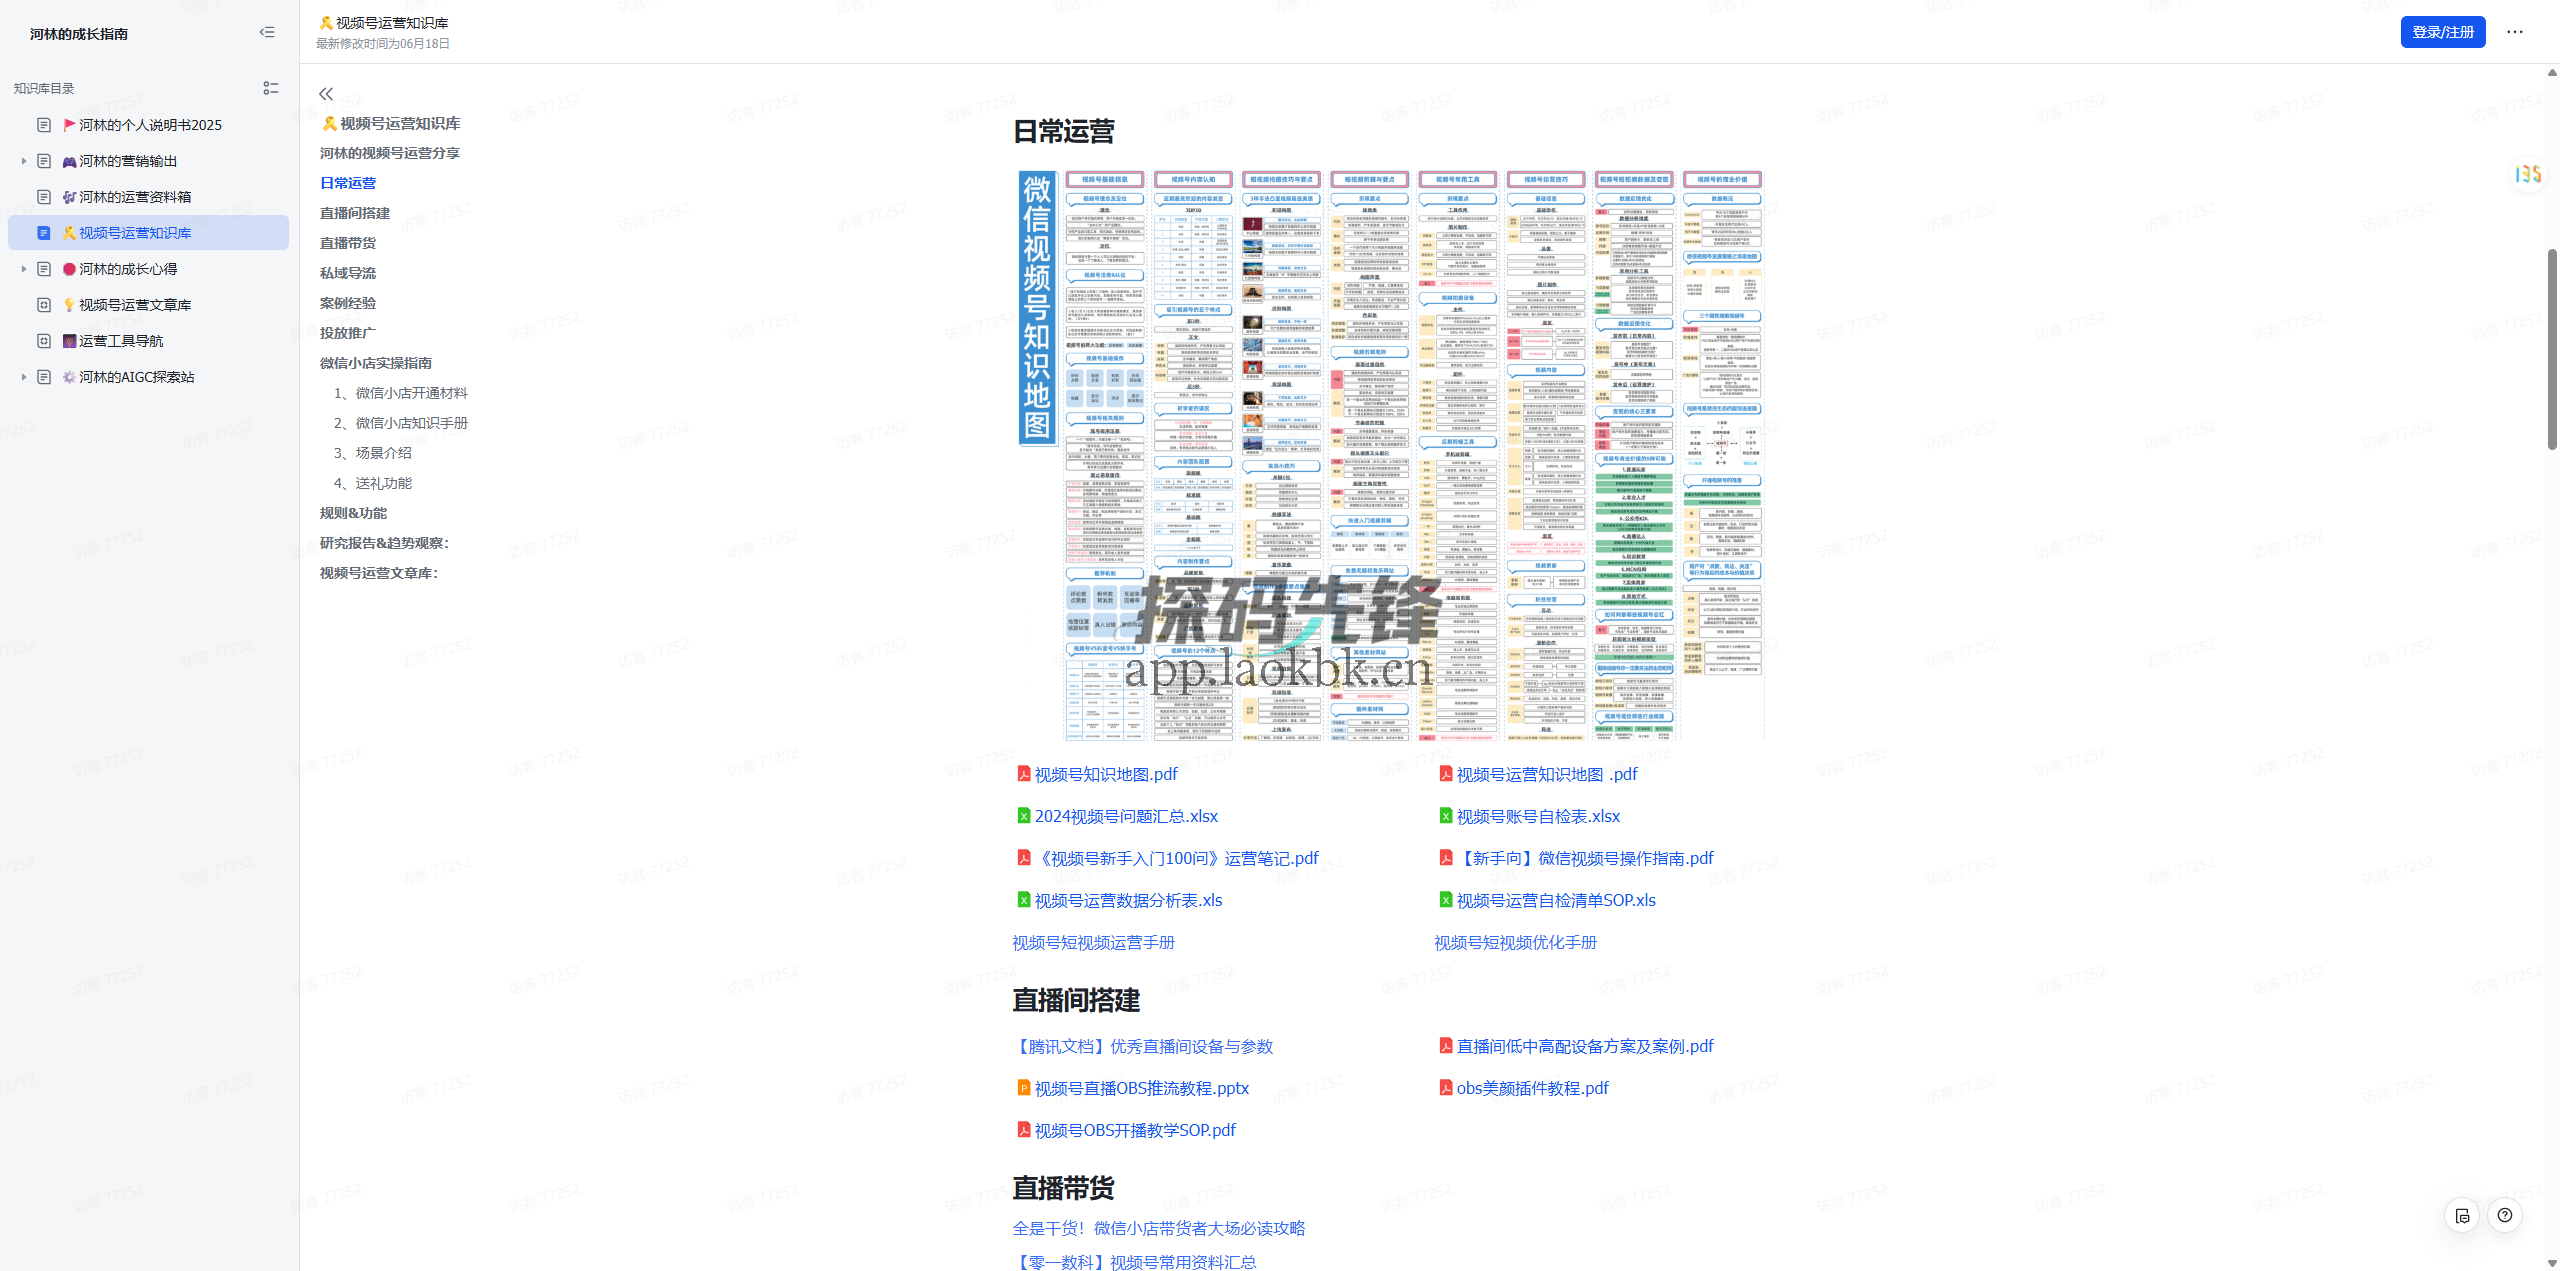Open 【新手向】微信视频号操作指南.pdf link
The width and height of the screenshot is (2560, 1271).
coord(1585,858)
